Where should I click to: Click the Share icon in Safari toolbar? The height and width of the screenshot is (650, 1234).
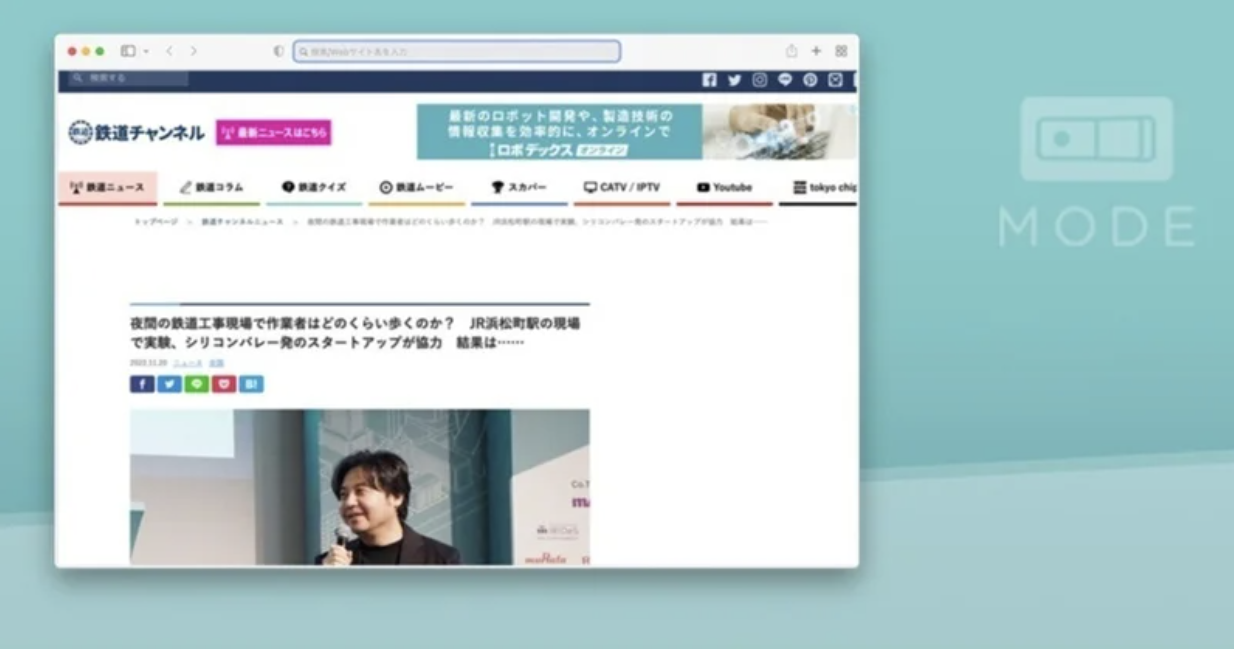point(791,51)
